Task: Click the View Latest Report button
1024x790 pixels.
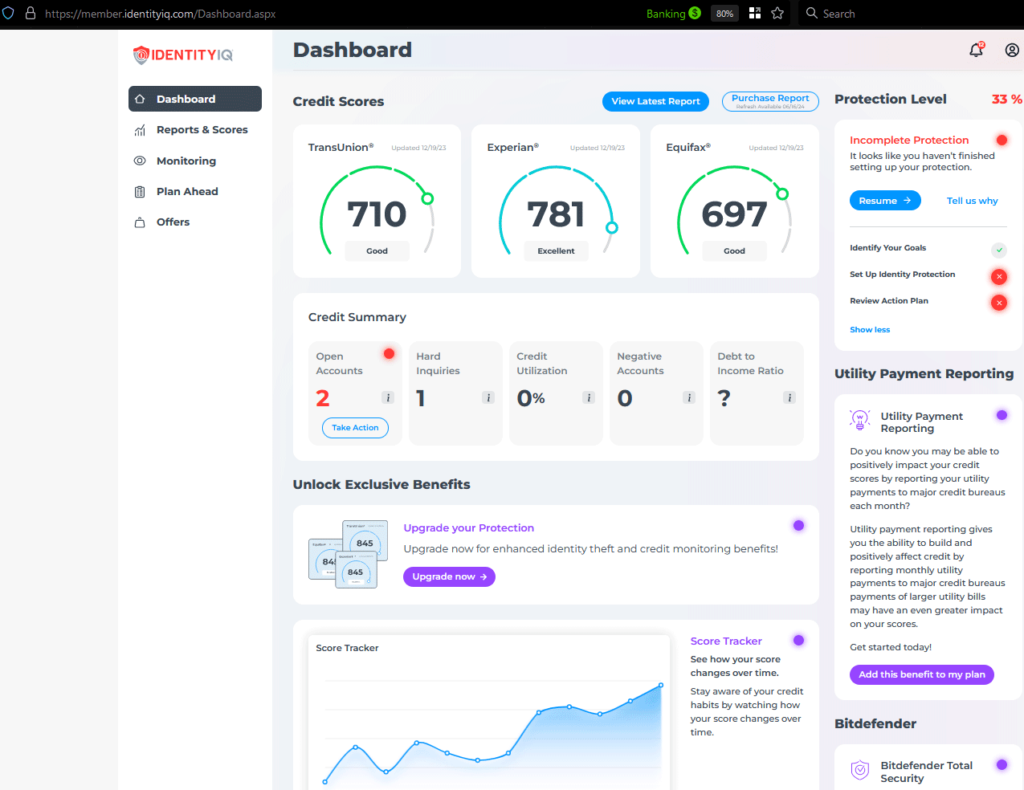Action: coord(655,101)
